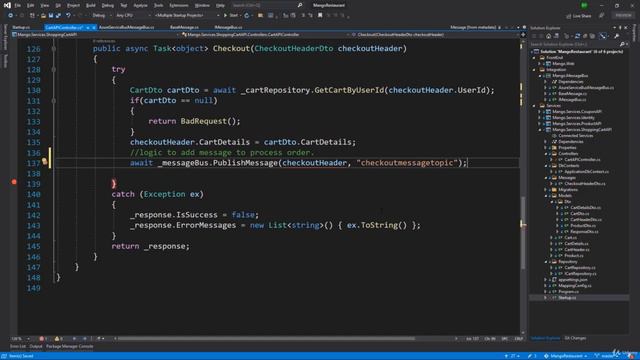This screenshot has height=360, width=640.
Task: Toggle Show All Files in Solution Explorer
Action: pyautogui.click(x=592, y=36)
